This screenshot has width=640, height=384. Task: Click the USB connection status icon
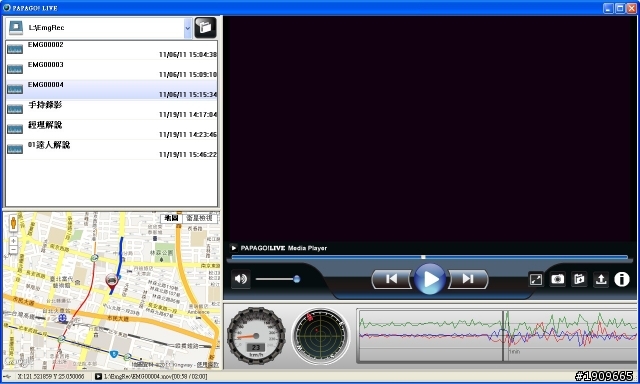point(7,376)
